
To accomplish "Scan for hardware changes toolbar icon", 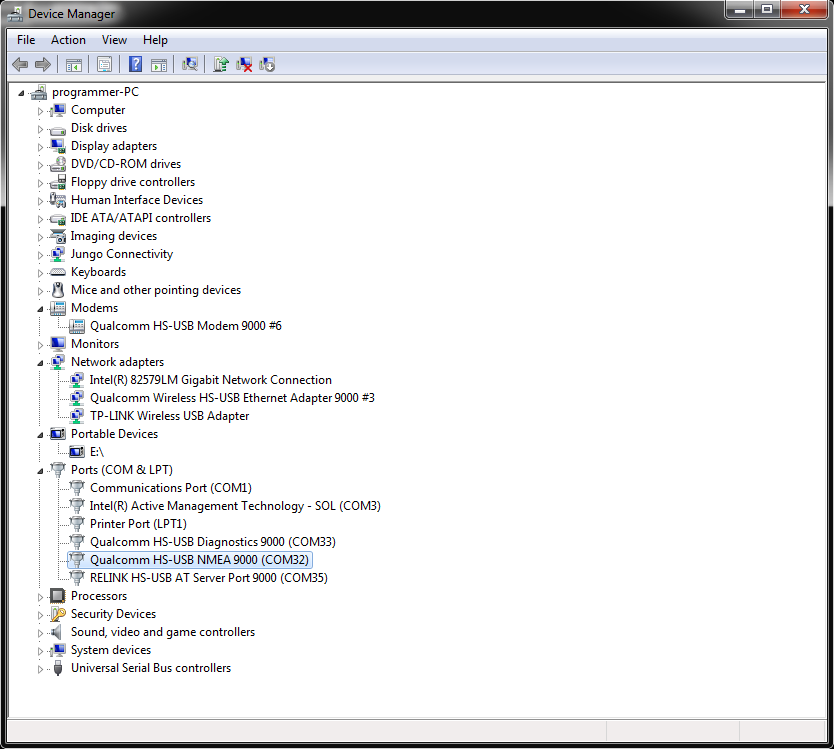I will click(x=189, y=65).
